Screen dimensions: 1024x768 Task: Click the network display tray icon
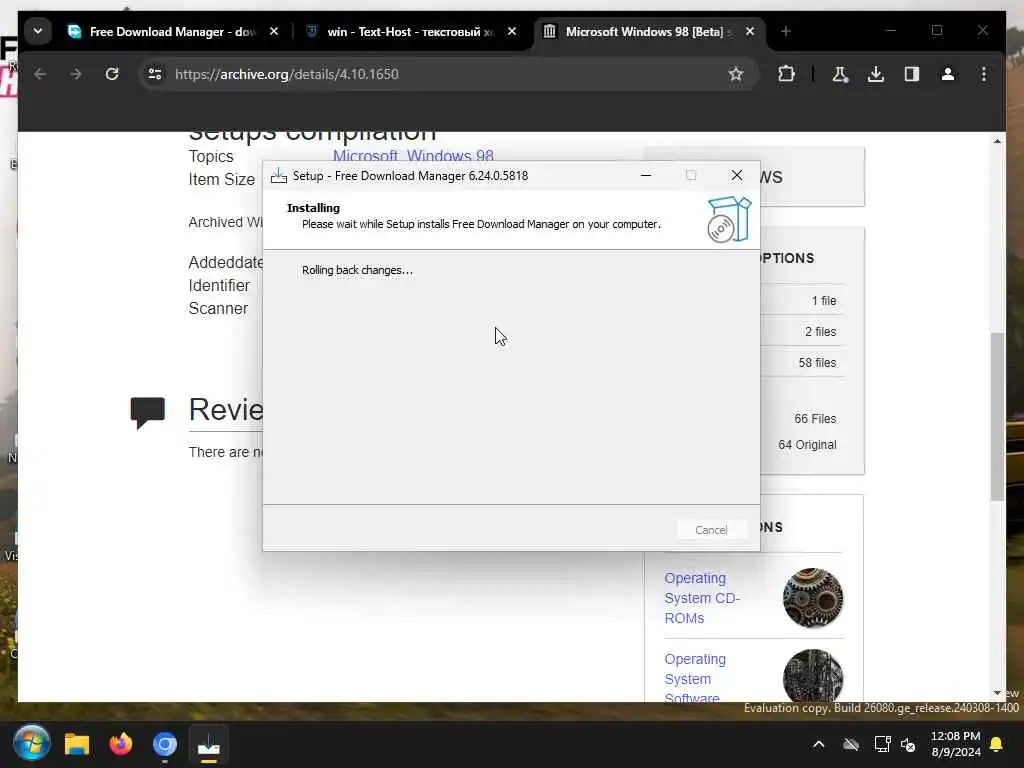tap(882, 744)
